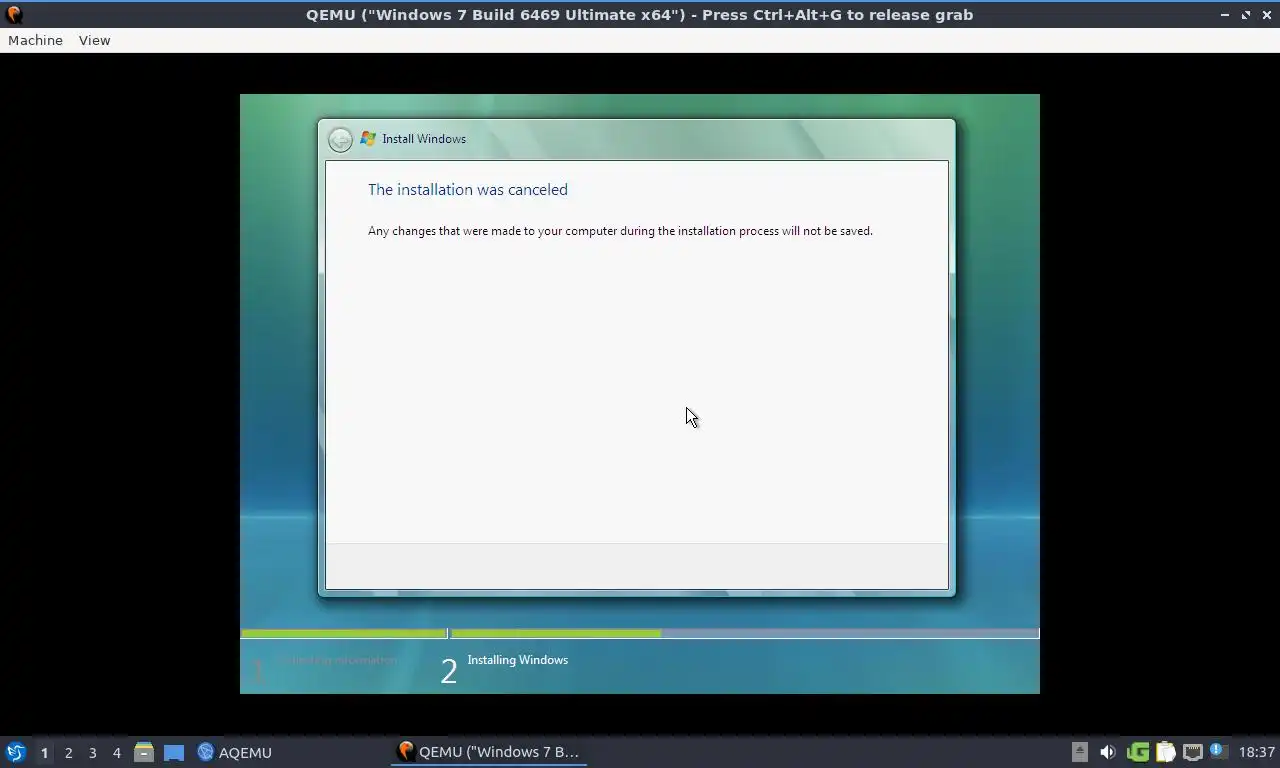This screenshot has height=768, width=1280.
Task: Click the 'Any changes that were made' message
Action: [x=620, y=231]
